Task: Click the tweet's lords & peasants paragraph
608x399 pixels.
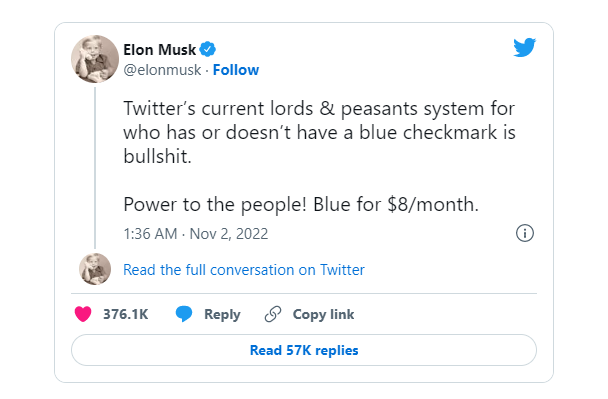Action: pyautogui.click(x=320, y=132)
